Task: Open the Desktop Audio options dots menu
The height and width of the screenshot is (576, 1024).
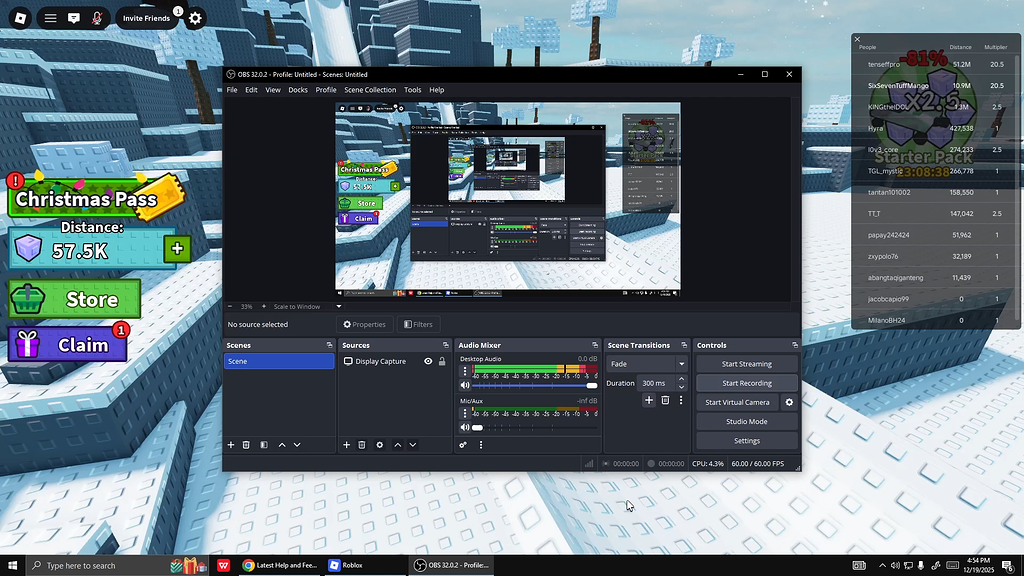Action: 464,371
